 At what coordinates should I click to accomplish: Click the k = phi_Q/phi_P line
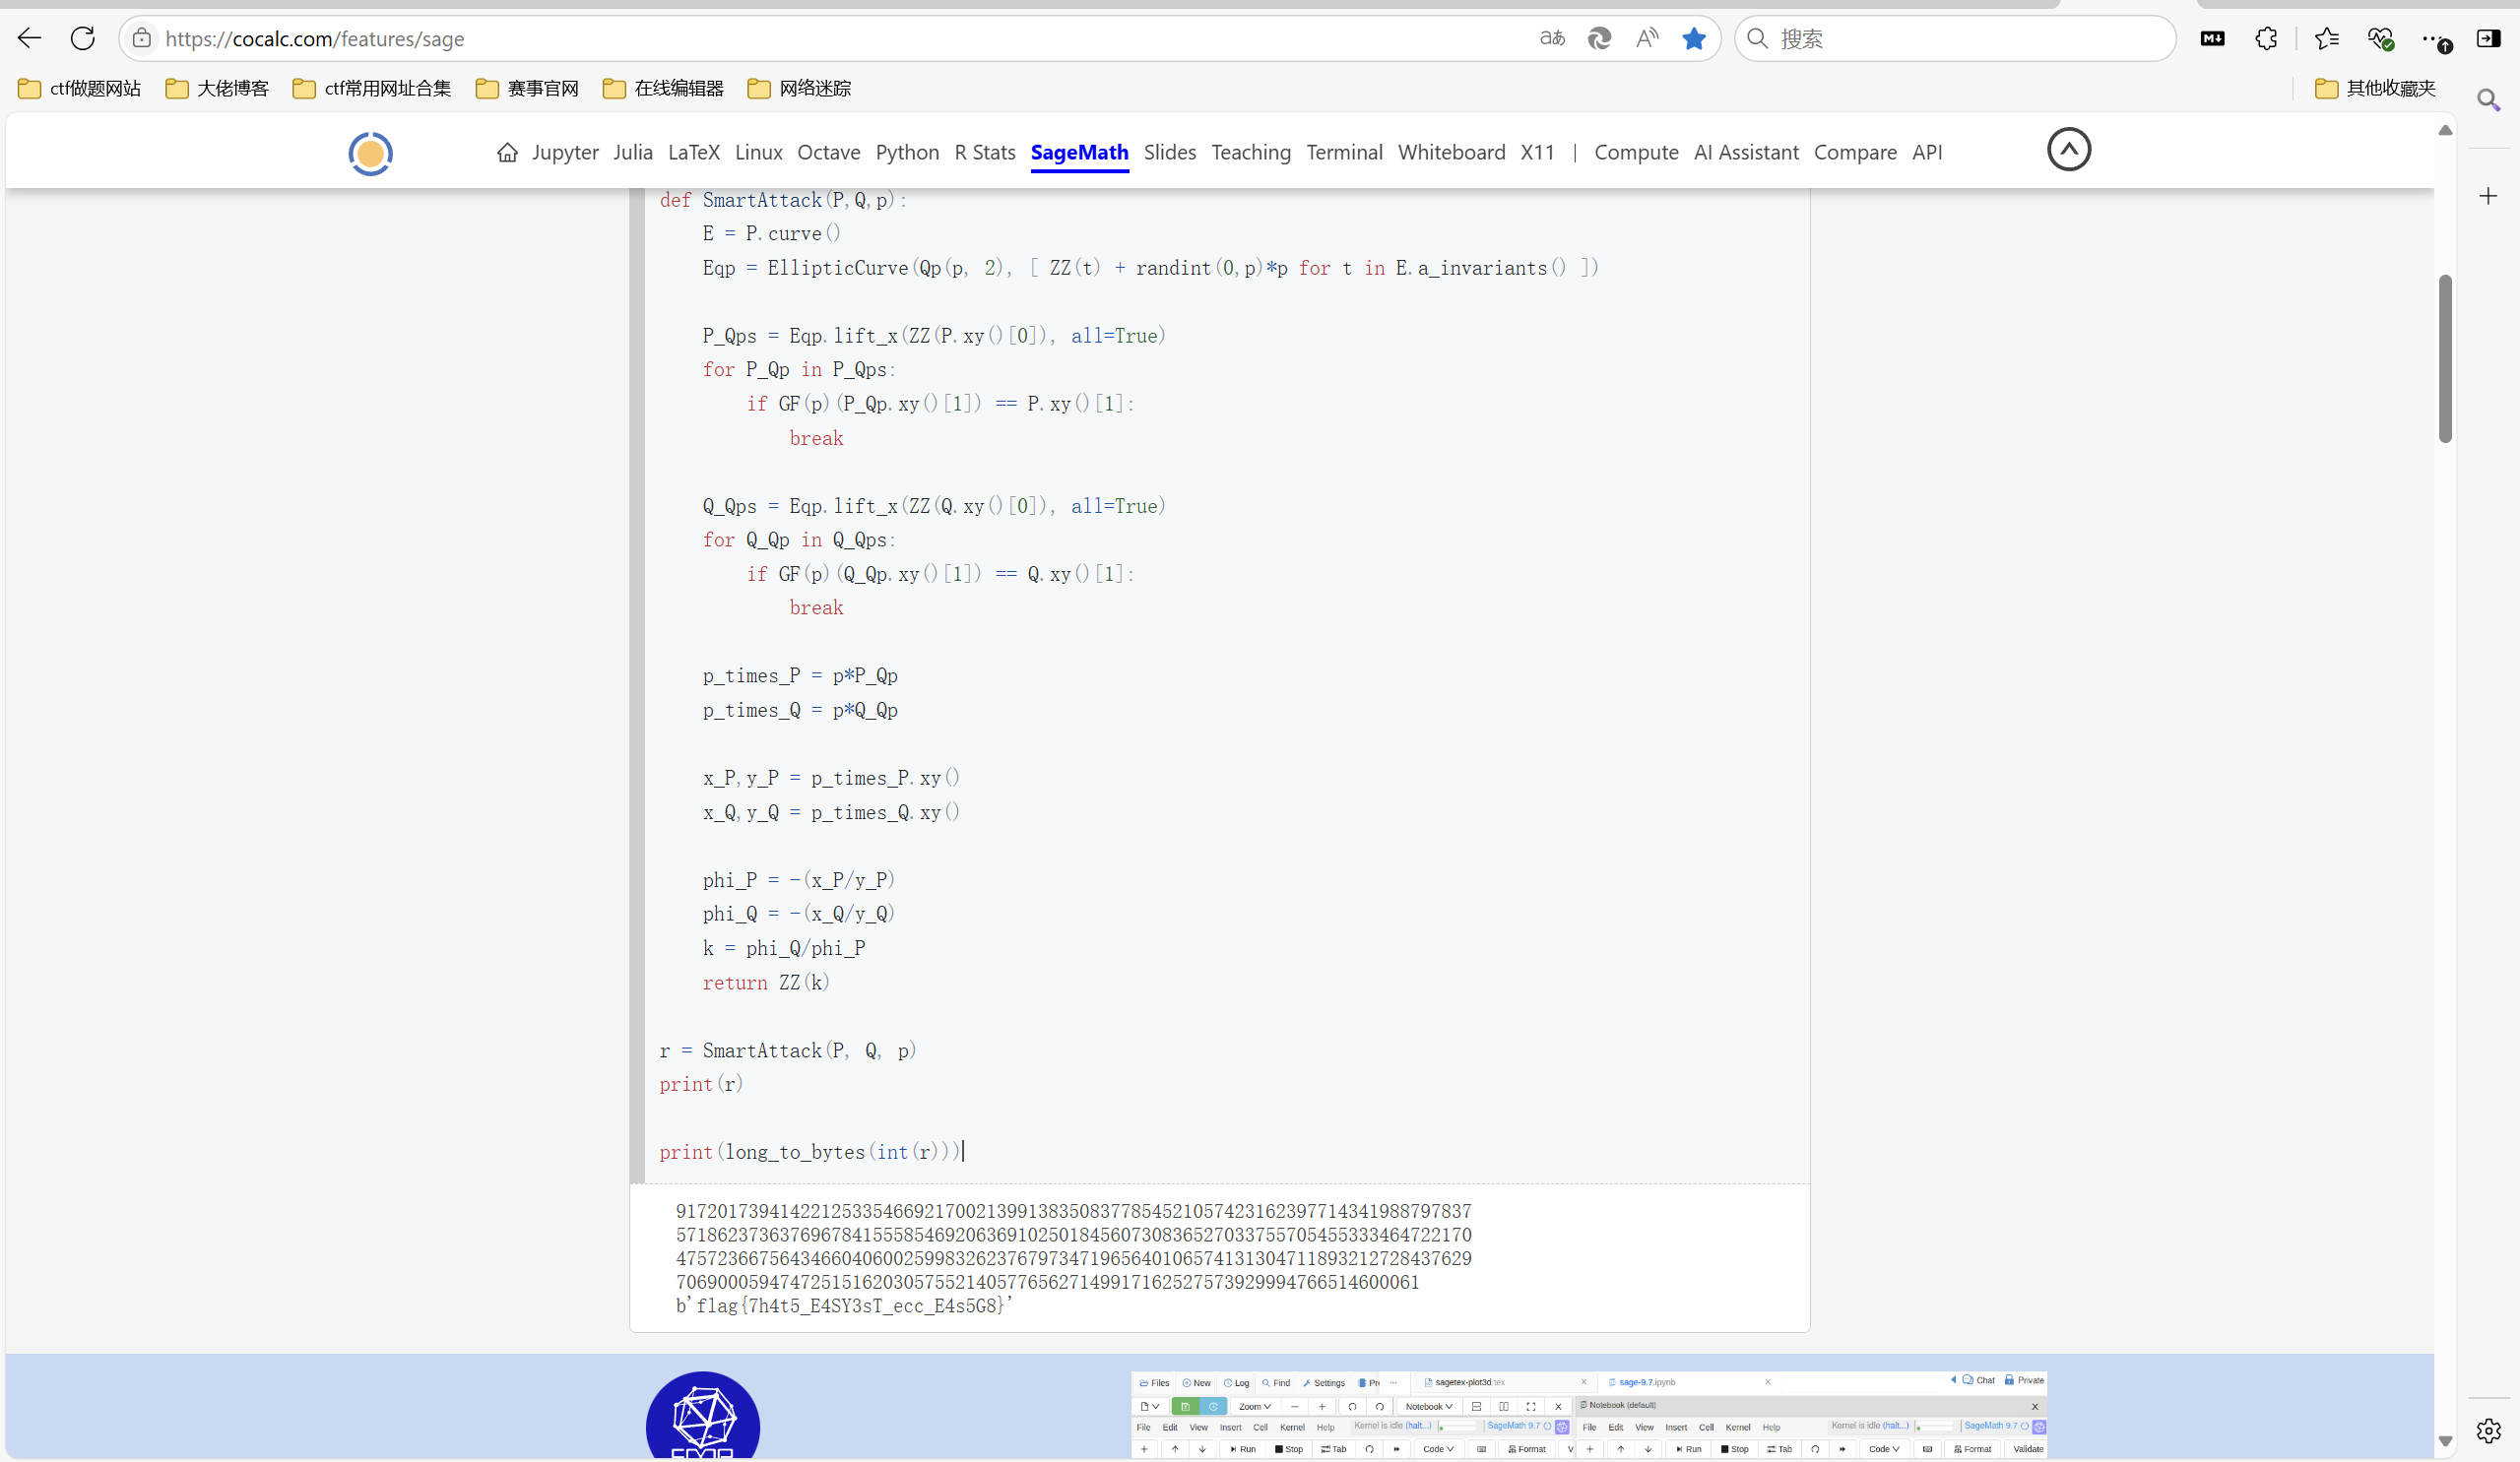point(783,948)
